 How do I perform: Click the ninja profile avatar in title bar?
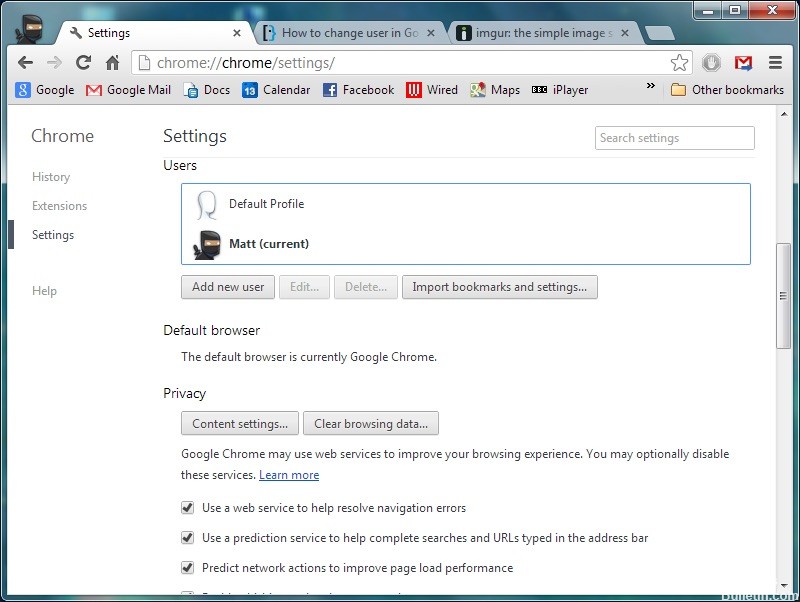[x=30, y=29]
